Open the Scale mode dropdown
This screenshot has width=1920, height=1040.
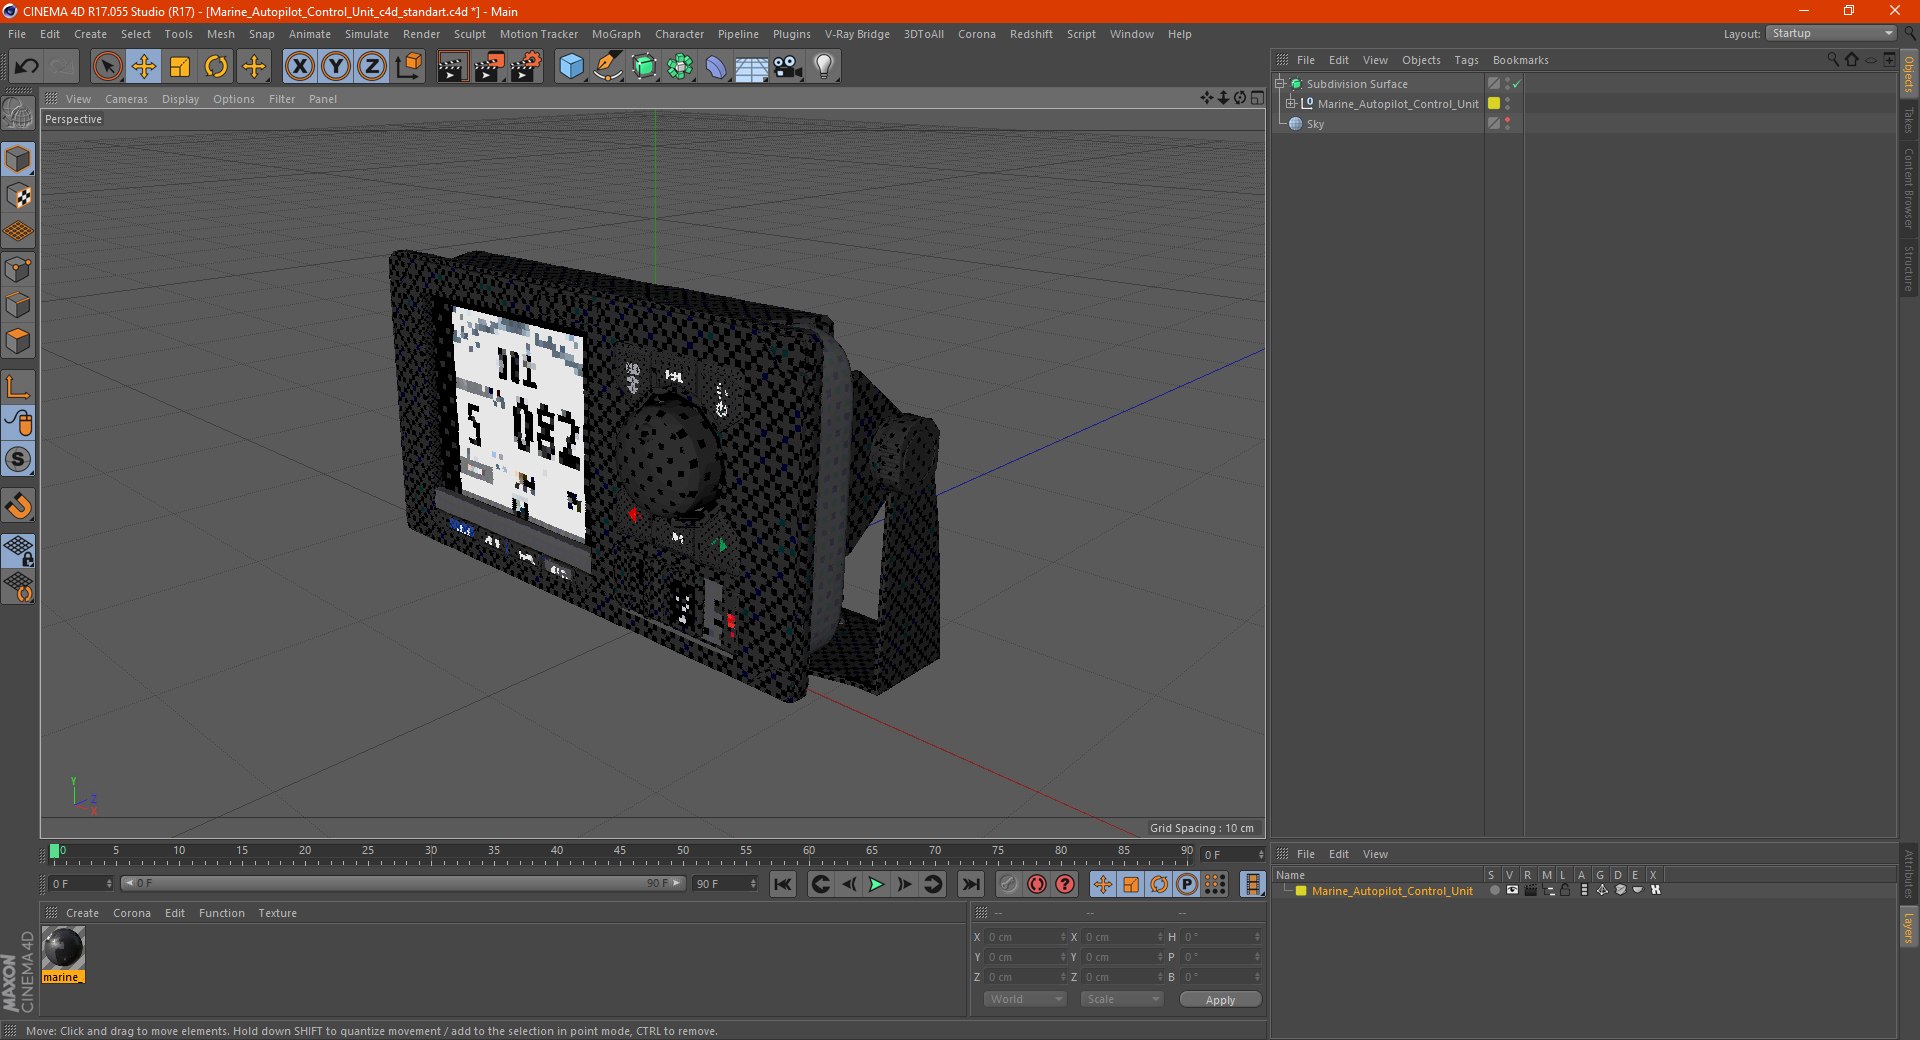(1122, 999)
